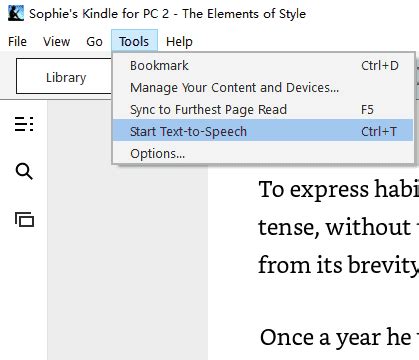Open the File menu
The image size is (419, 360).
point(17,42)
